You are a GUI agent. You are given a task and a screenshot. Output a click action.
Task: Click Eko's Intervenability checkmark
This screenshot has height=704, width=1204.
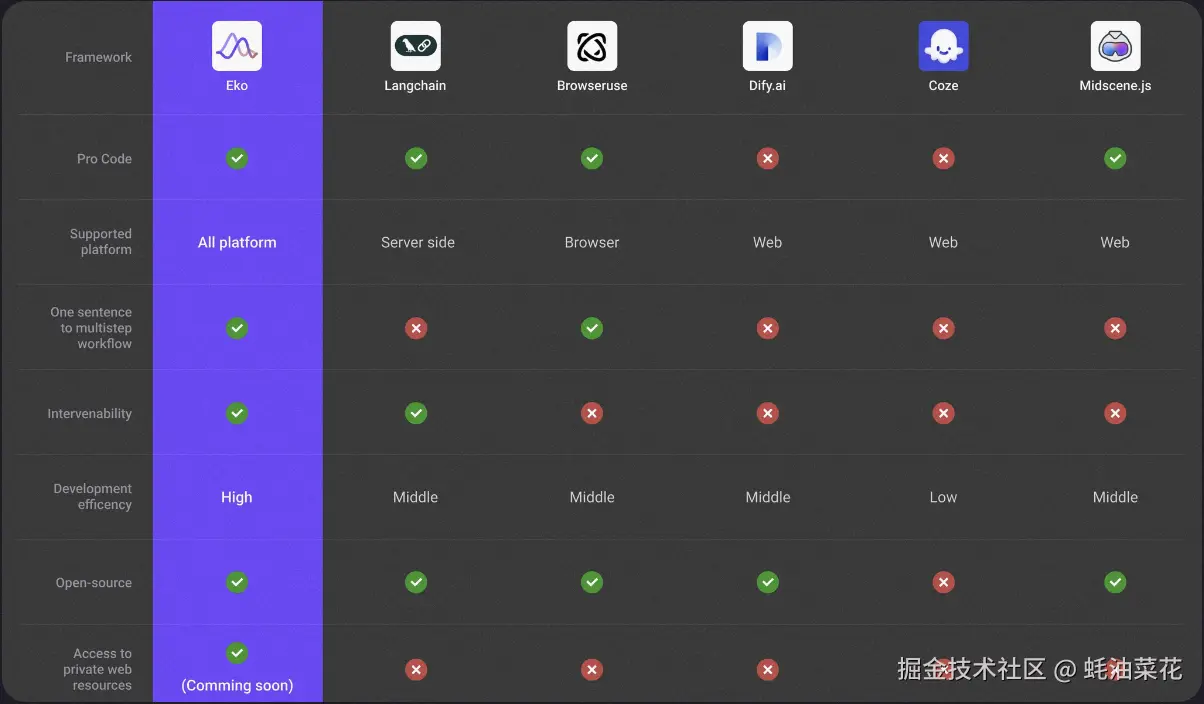click(237, 413)
